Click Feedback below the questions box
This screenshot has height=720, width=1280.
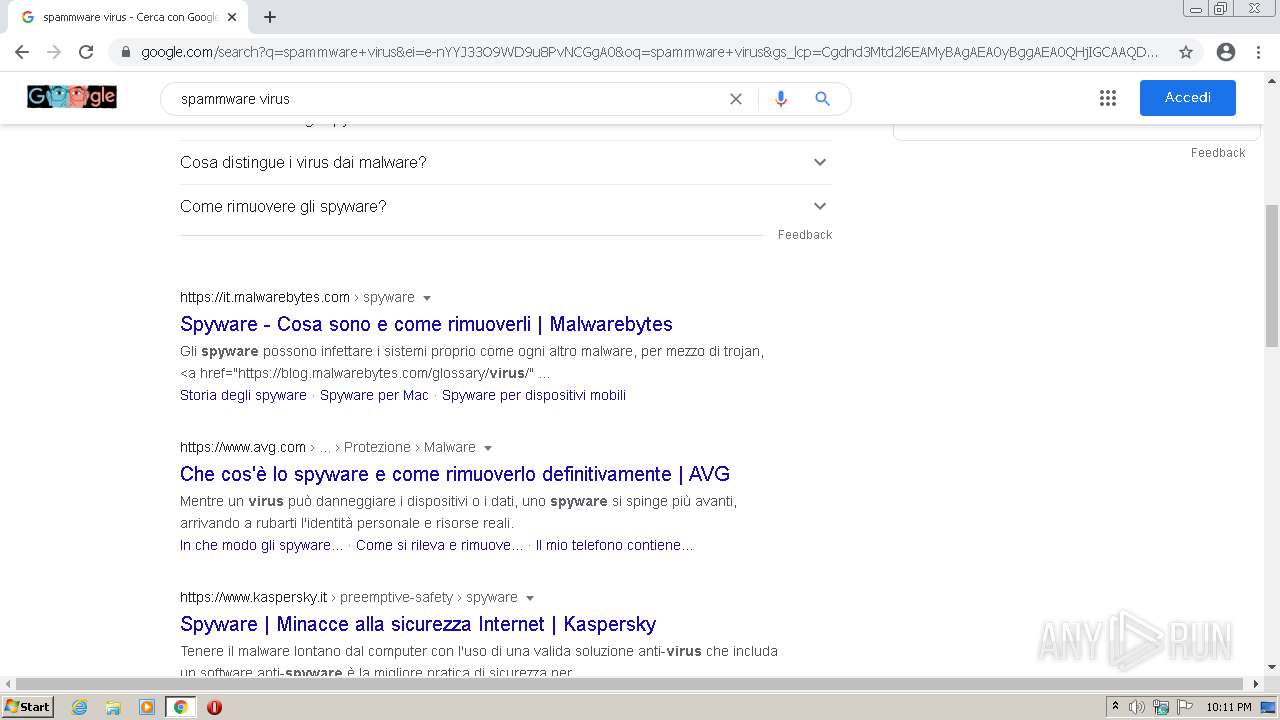click(x=805, y=235)
